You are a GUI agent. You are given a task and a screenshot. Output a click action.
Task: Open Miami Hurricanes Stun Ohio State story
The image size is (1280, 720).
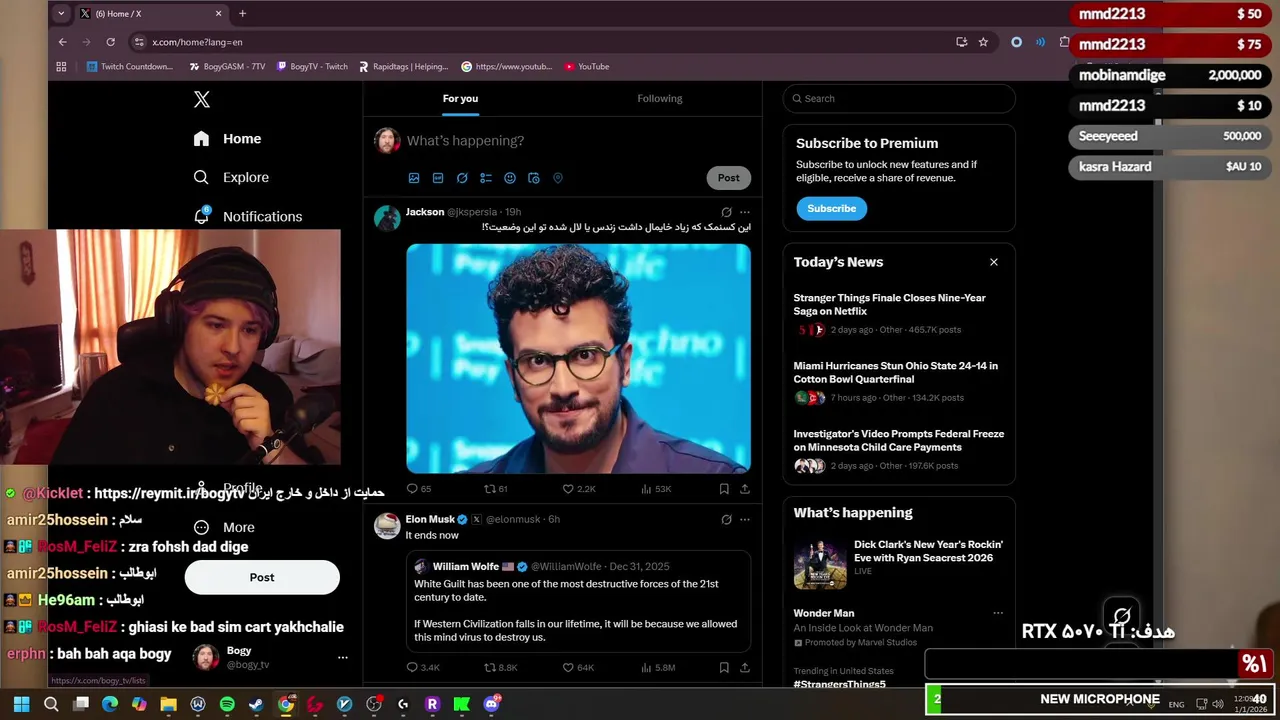point(898,381)
